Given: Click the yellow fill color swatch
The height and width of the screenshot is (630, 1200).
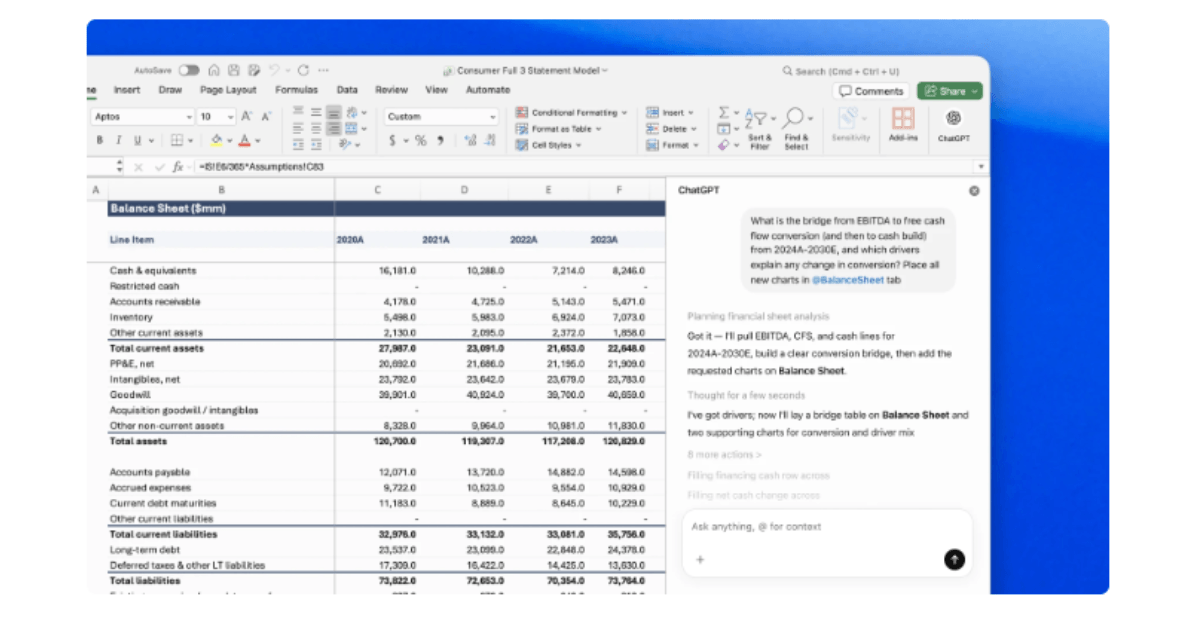Looking at the screenshot, I should [x=217, y=141].
